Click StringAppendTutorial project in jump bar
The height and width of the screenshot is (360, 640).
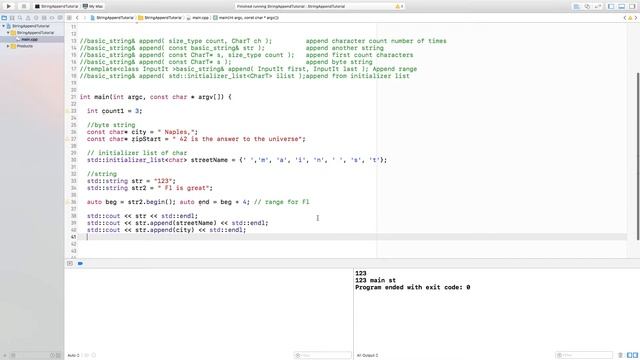[x=112, y=18]
